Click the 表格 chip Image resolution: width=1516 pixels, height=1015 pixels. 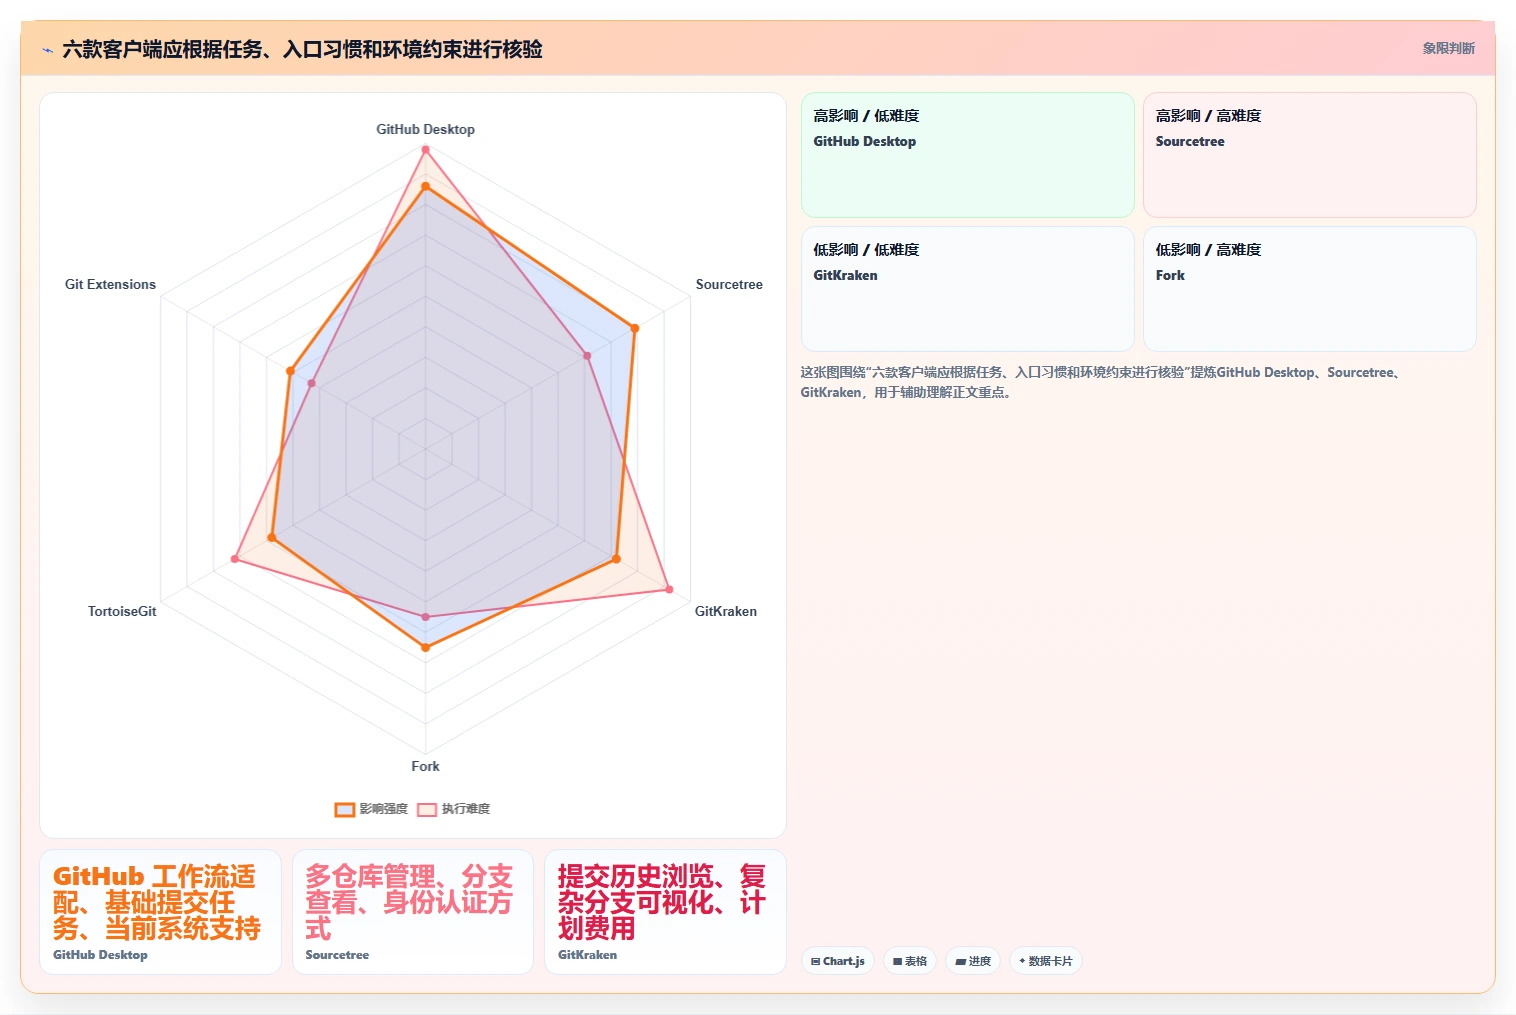click(910, 961)
